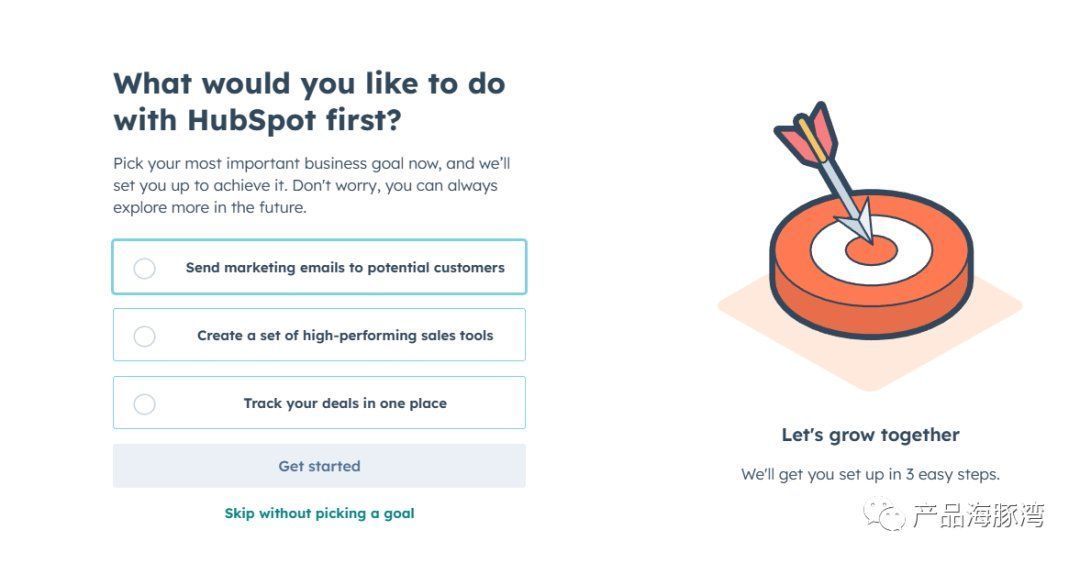This screenshot has width=1080, height=563.
Task: Click the 'Let's grow together' heading
Action: pyautogui.click(x=871, y=435)
